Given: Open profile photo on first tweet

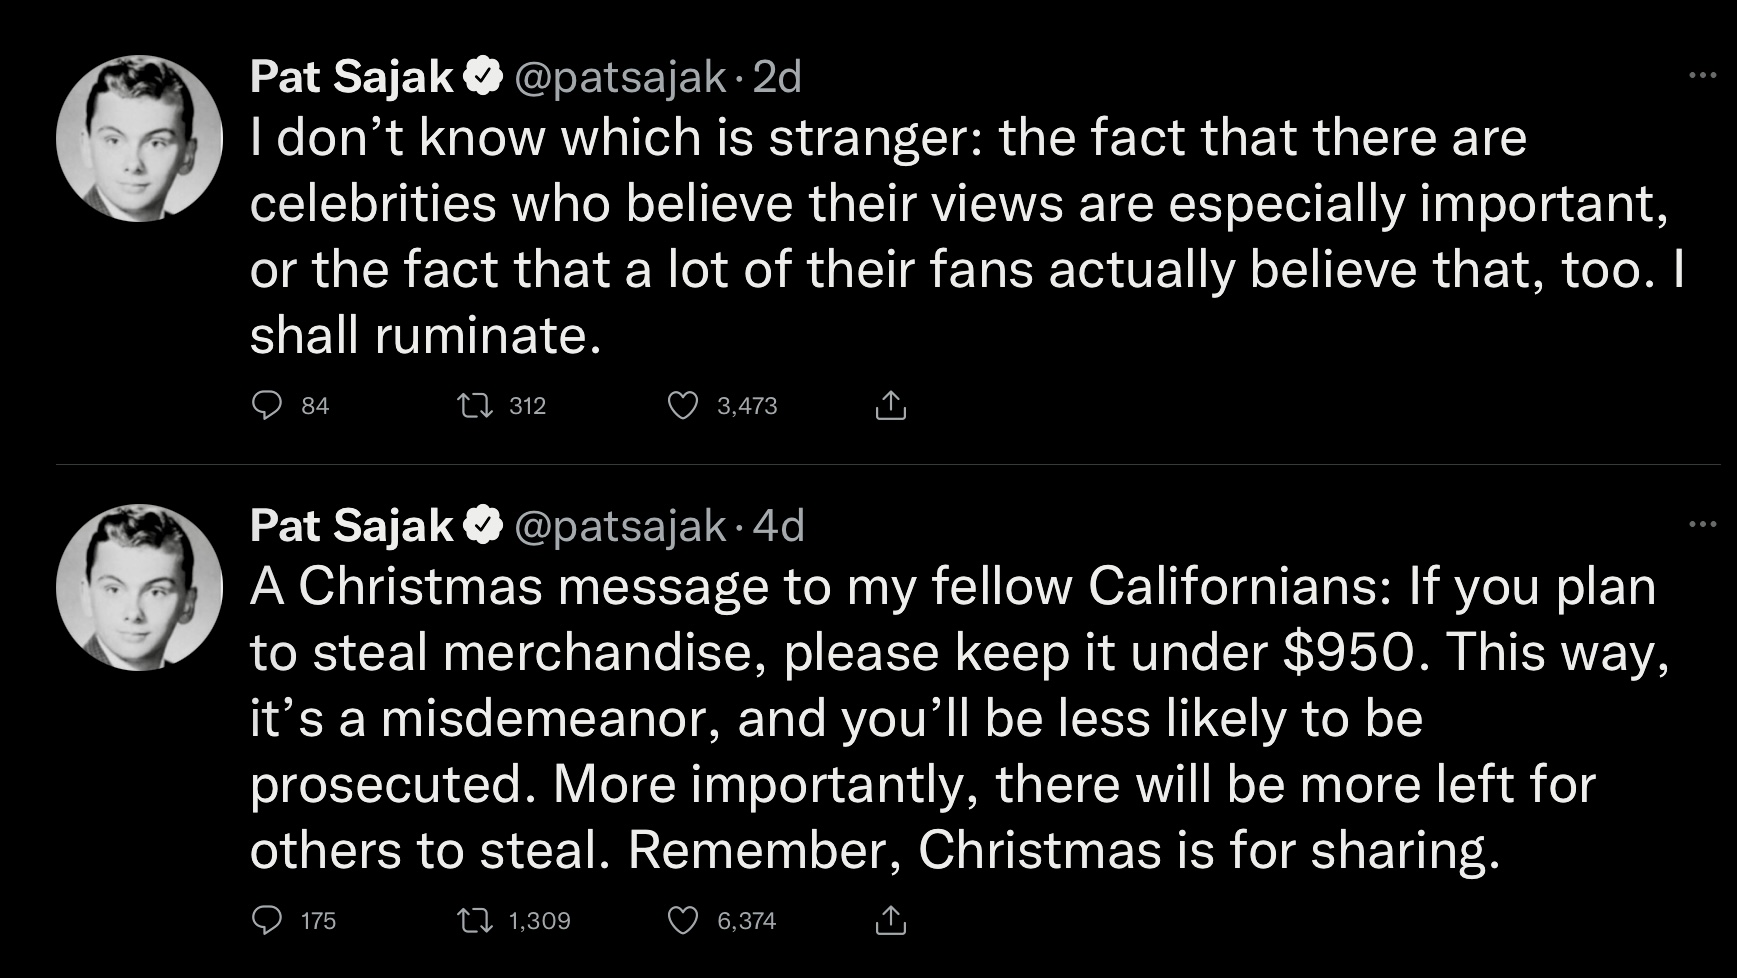Looking at the screenshot, I should click(x=139, y=138).
